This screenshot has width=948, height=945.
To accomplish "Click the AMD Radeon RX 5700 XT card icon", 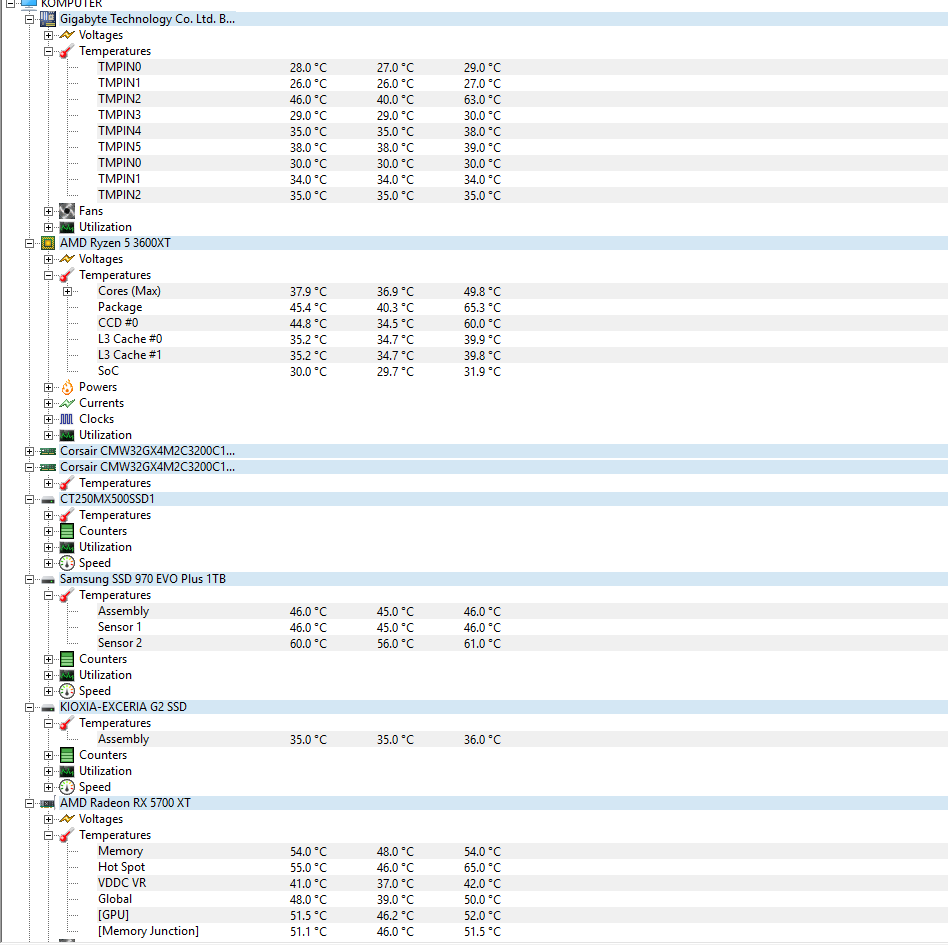I will [48, 803].
